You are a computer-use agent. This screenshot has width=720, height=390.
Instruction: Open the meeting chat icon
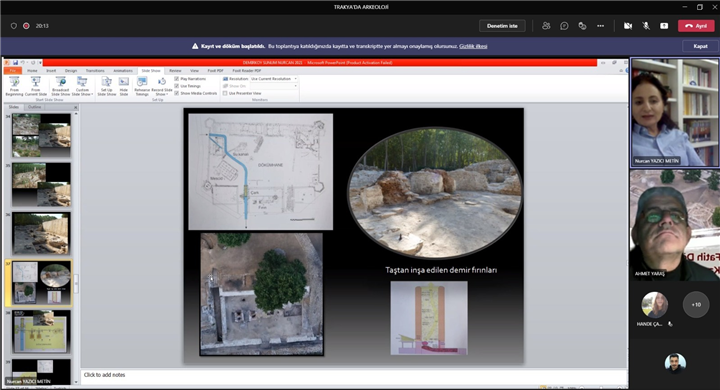[564, 26]
